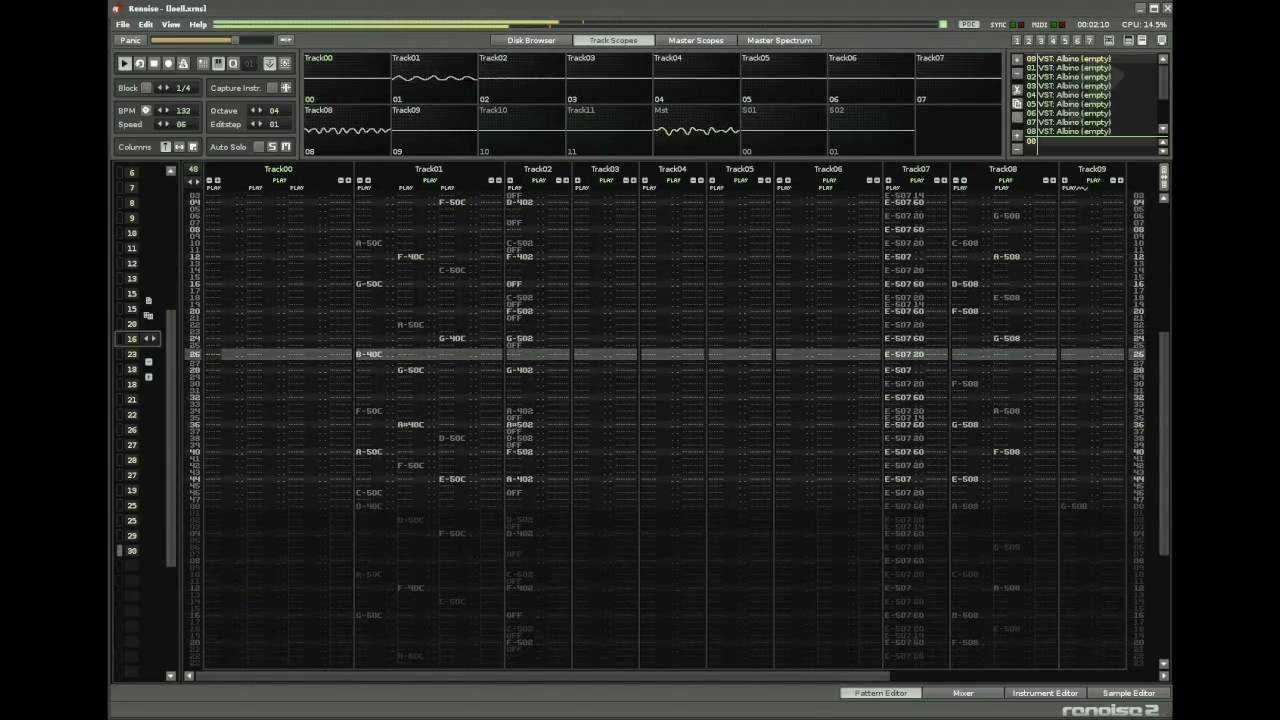Stop playback with the Stop button
The width and height of the screenshot is (1280, 720).
pyautogui.click(x=154, y=64)
